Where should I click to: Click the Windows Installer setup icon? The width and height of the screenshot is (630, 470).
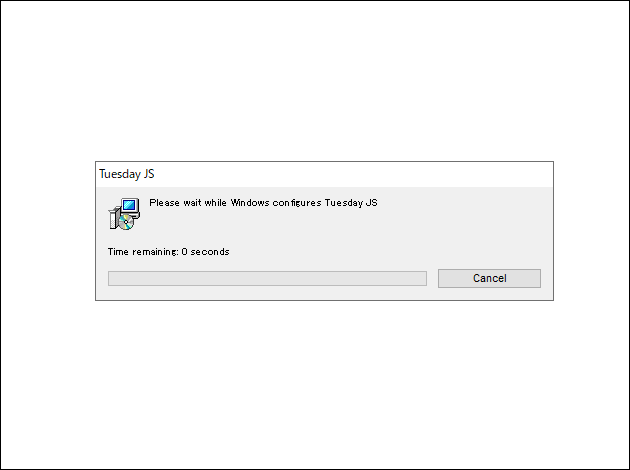point(124,214)
